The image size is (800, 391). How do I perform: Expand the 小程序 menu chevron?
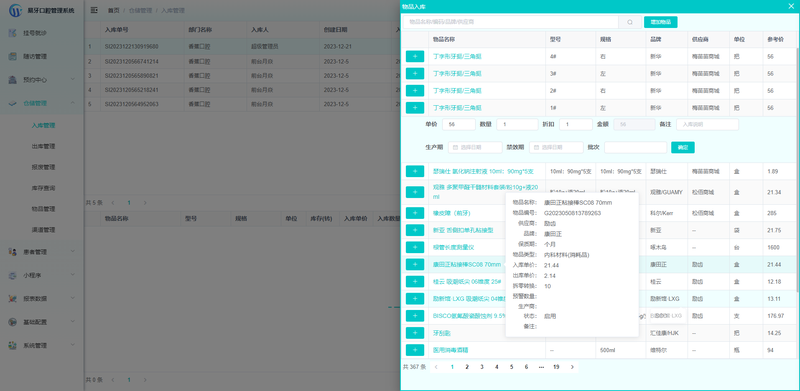[x=72, y=275]
